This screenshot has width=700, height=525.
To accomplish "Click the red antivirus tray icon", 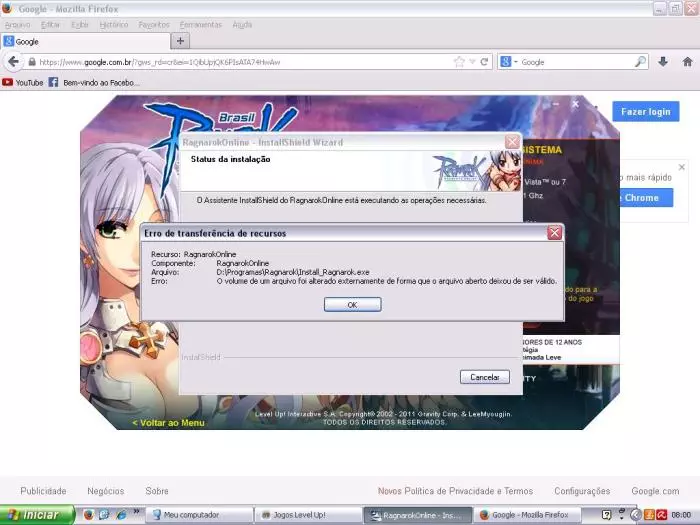I will click(661, 515).
